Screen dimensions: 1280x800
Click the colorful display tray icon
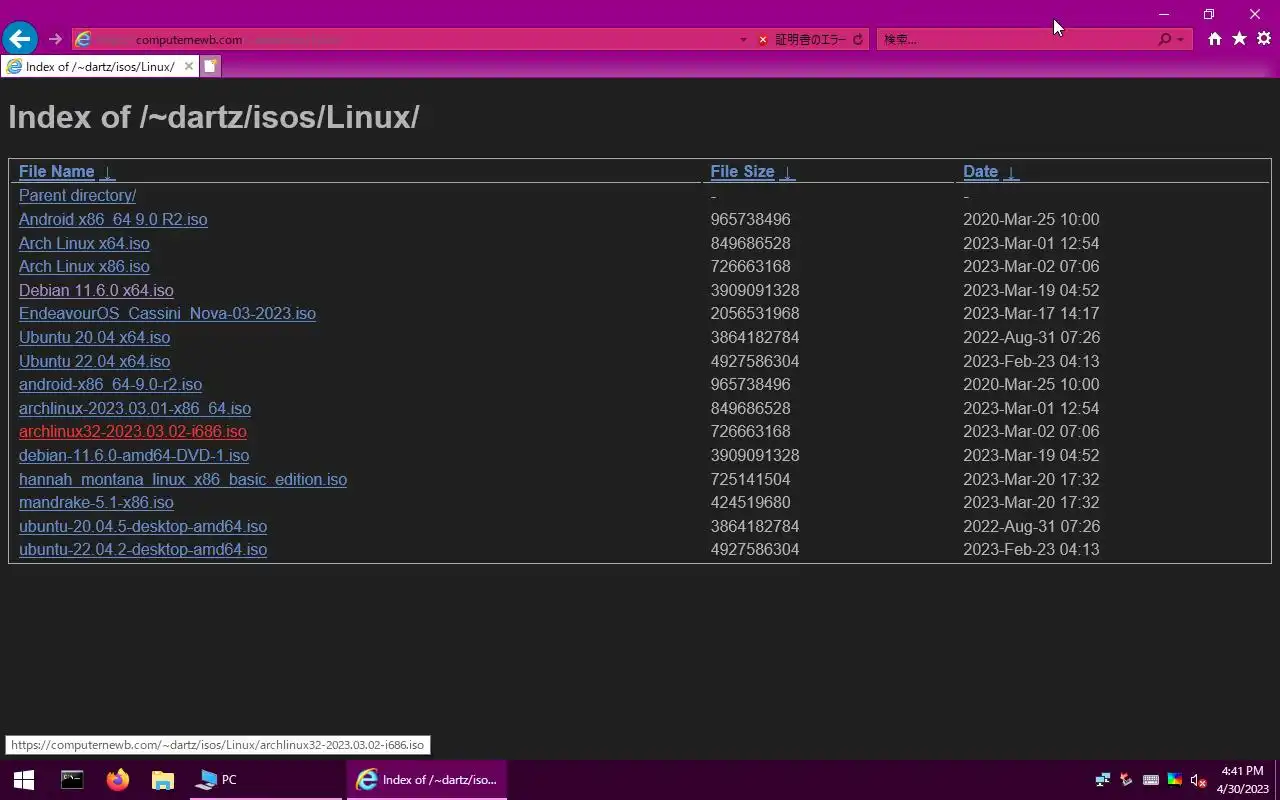1175,780
